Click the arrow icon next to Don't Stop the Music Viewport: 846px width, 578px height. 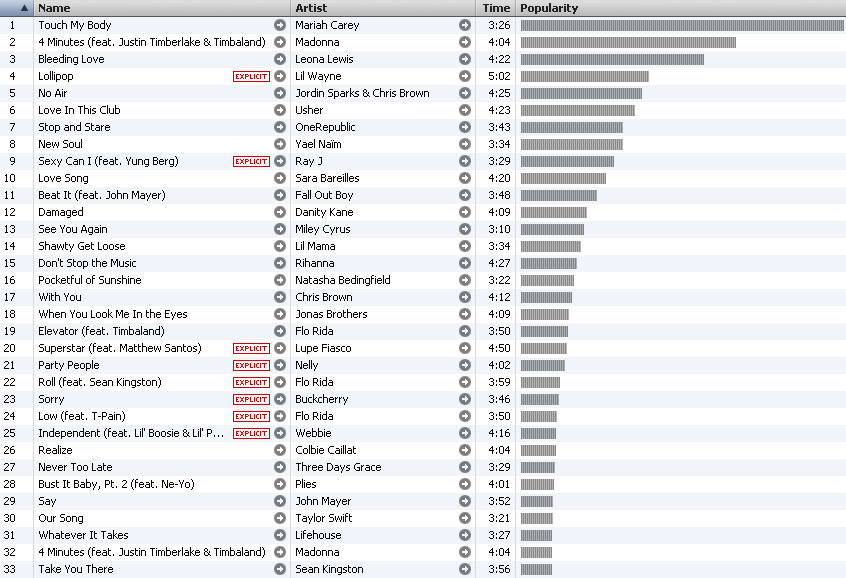point(279,263)
